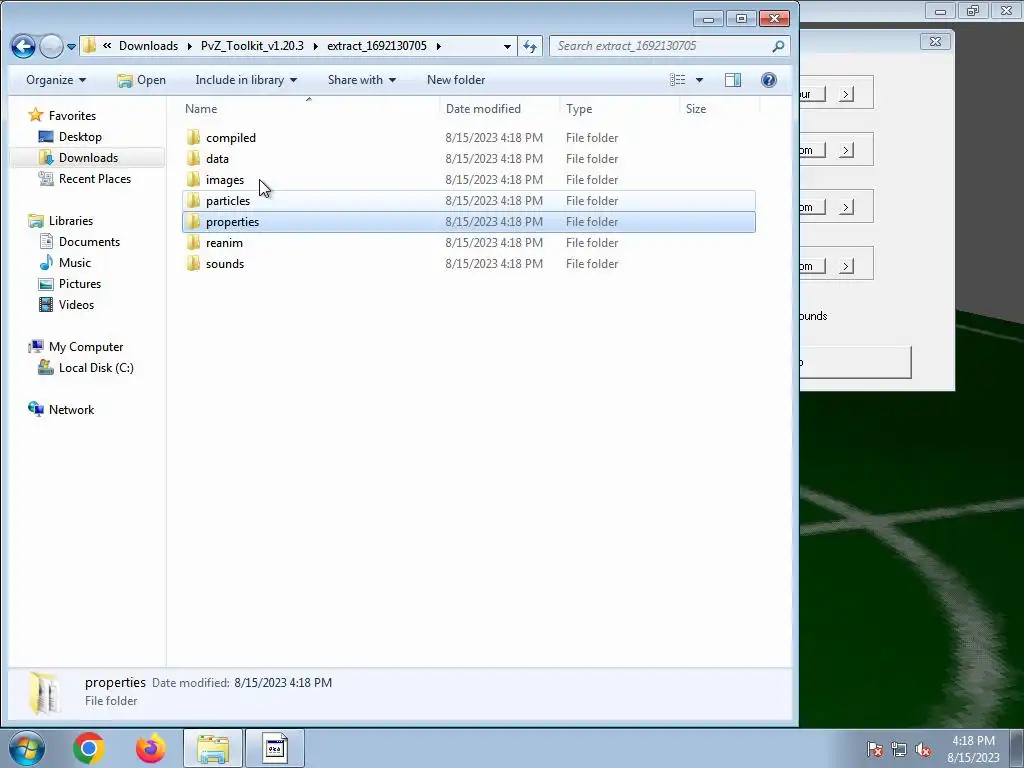Image resolution: width=1024 pixels, height=768 pixels.
Task: Click PvZ_Toolkit_v1.20.3 in the address breadcrumb
Action: point(252,46)
